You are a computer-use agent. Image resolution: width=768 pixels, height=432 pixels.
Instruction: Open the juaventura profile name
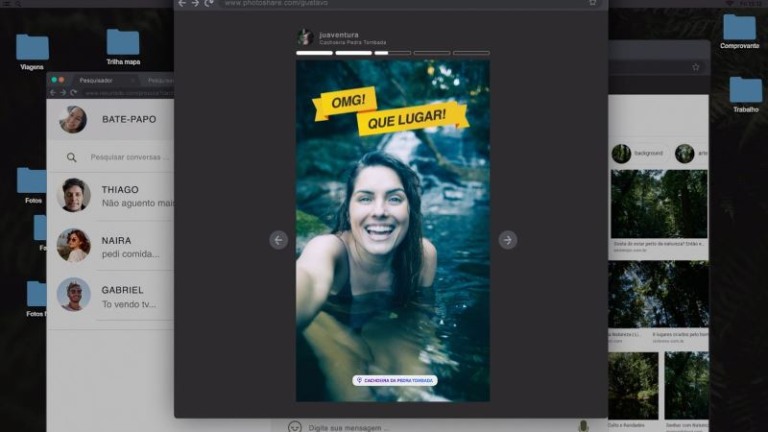click(338, 35)
